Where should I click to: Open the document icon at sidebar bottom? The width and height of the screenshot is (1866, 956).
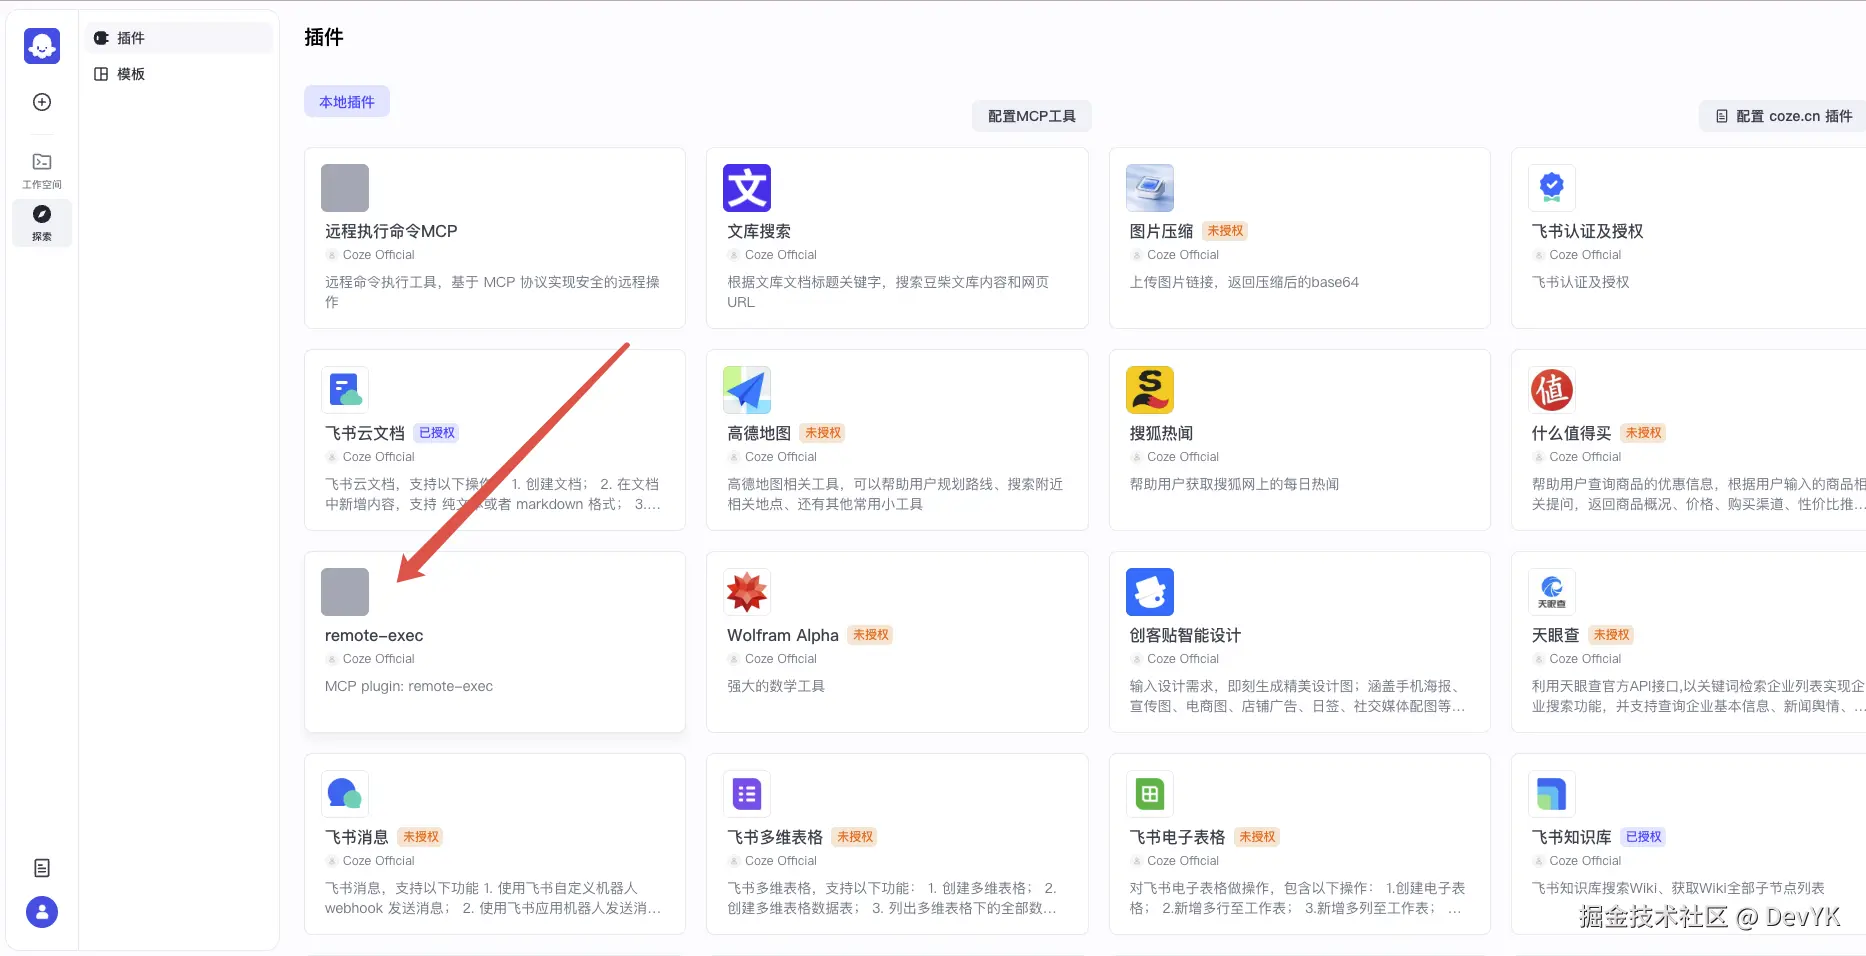tap(42, 868)
